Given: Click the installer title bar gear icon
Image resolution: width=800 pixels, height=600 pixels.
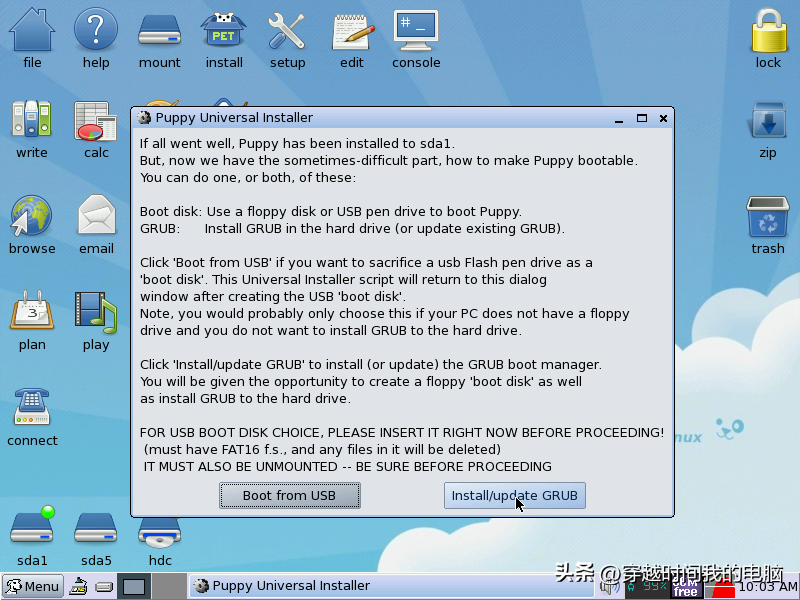Looking at the screenshot, I should coord(144,118).
